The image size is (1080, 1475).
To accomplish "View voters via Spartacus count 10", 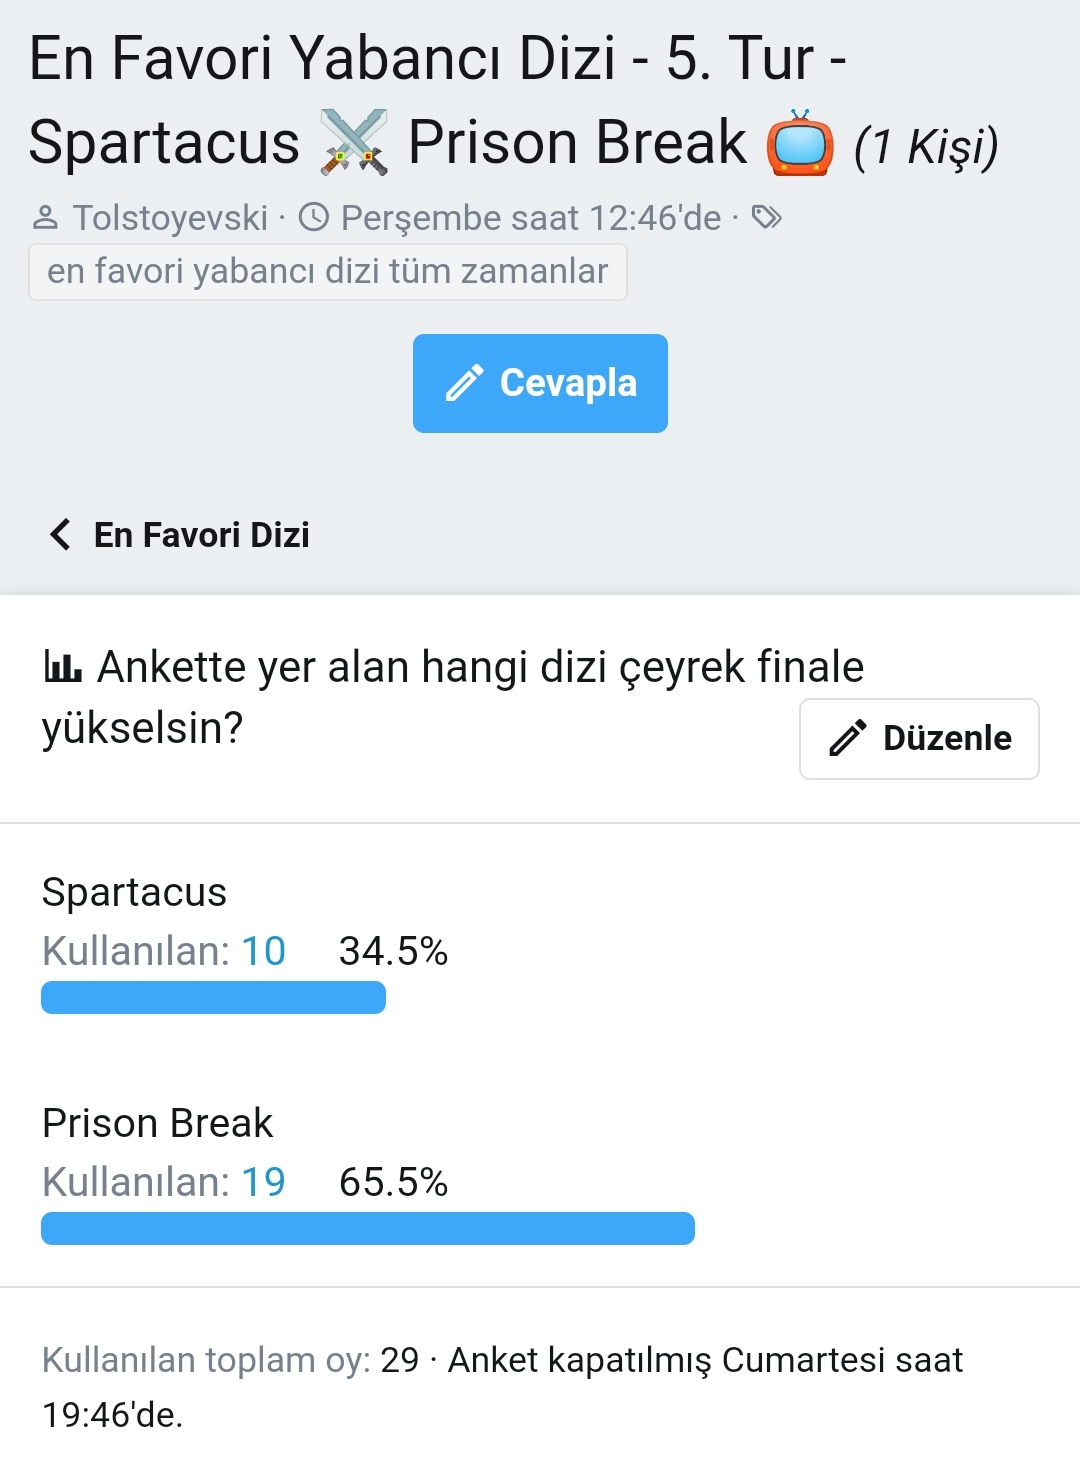I will click(x=264, y=951).
